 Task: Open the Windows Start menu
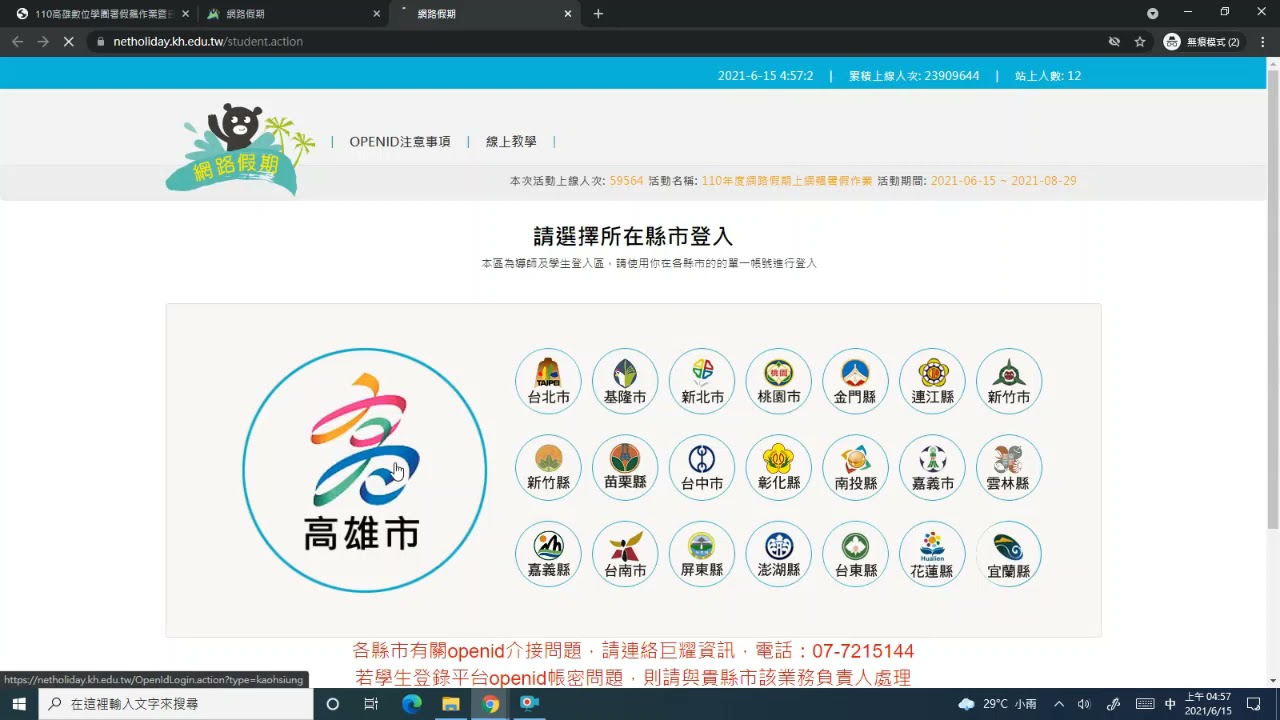19,704
